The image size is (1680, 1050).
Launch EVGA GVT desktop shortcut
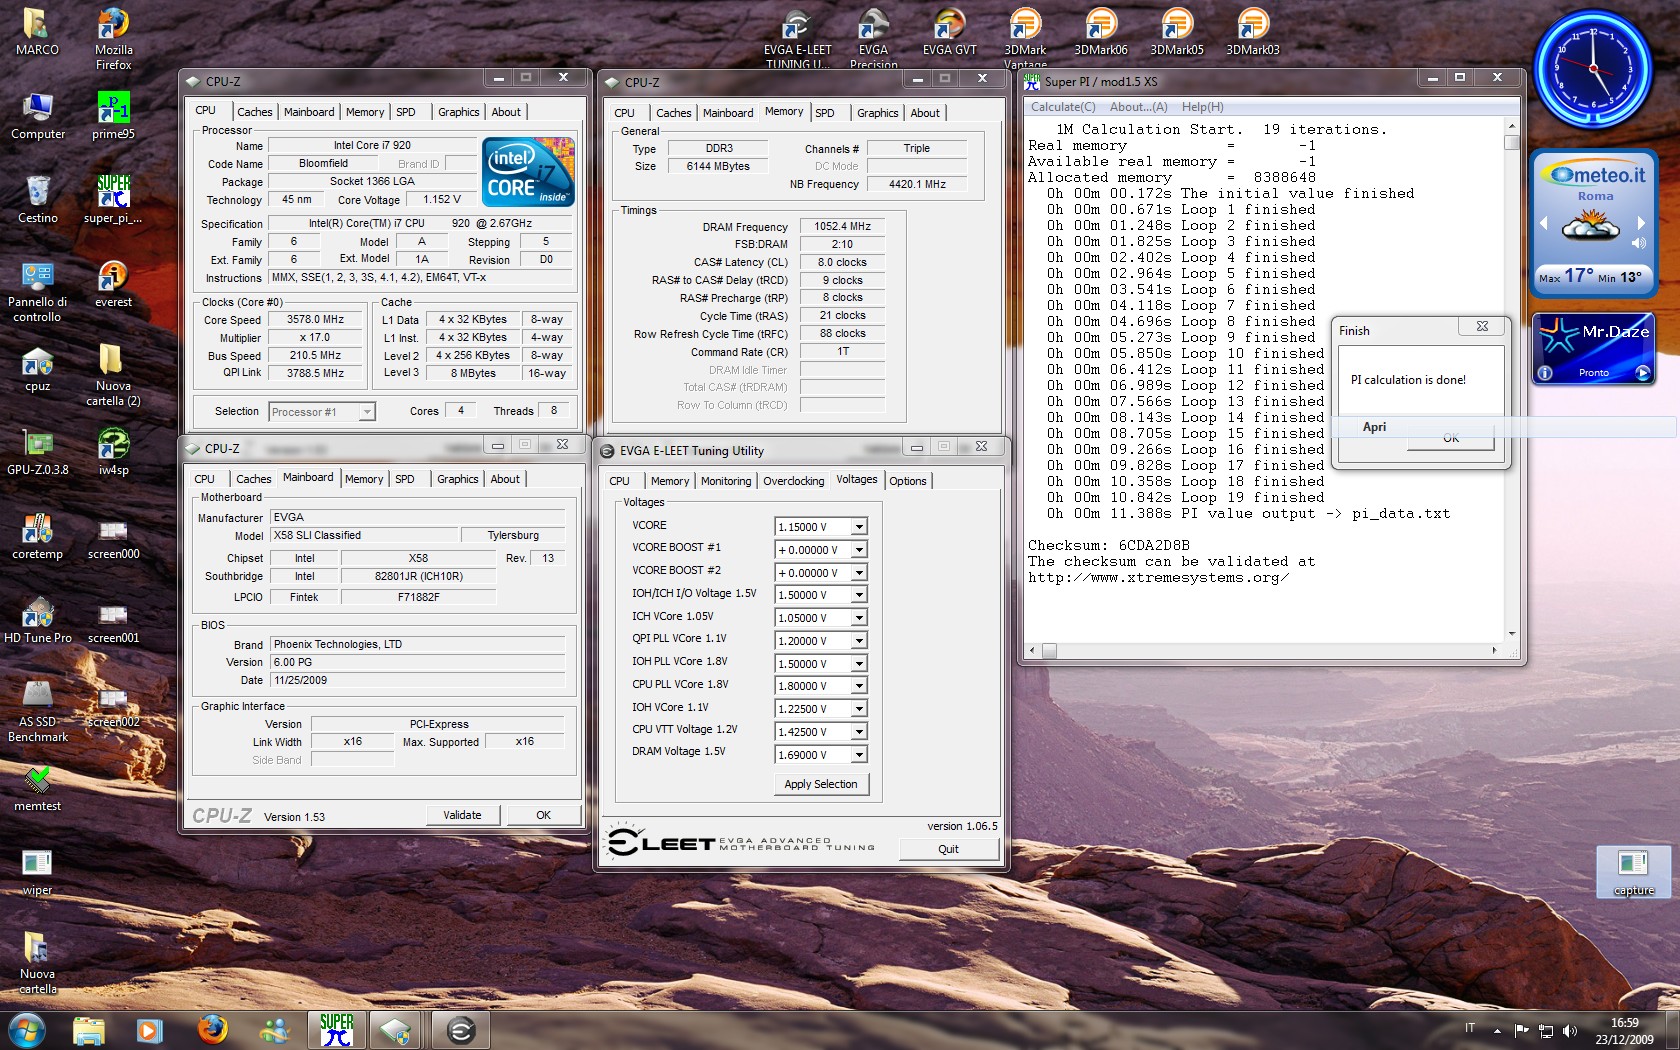pos(949,32)
